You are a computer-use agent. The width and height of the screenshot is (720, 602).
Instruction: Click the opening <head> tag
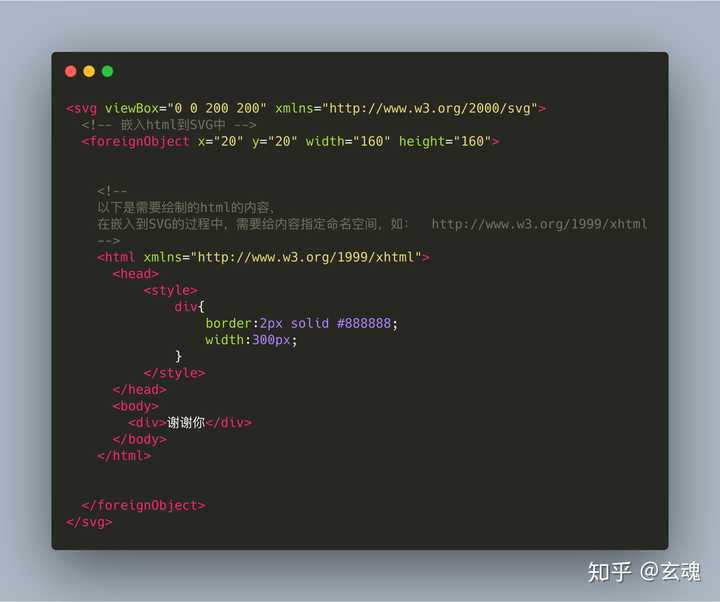(135, 274)
